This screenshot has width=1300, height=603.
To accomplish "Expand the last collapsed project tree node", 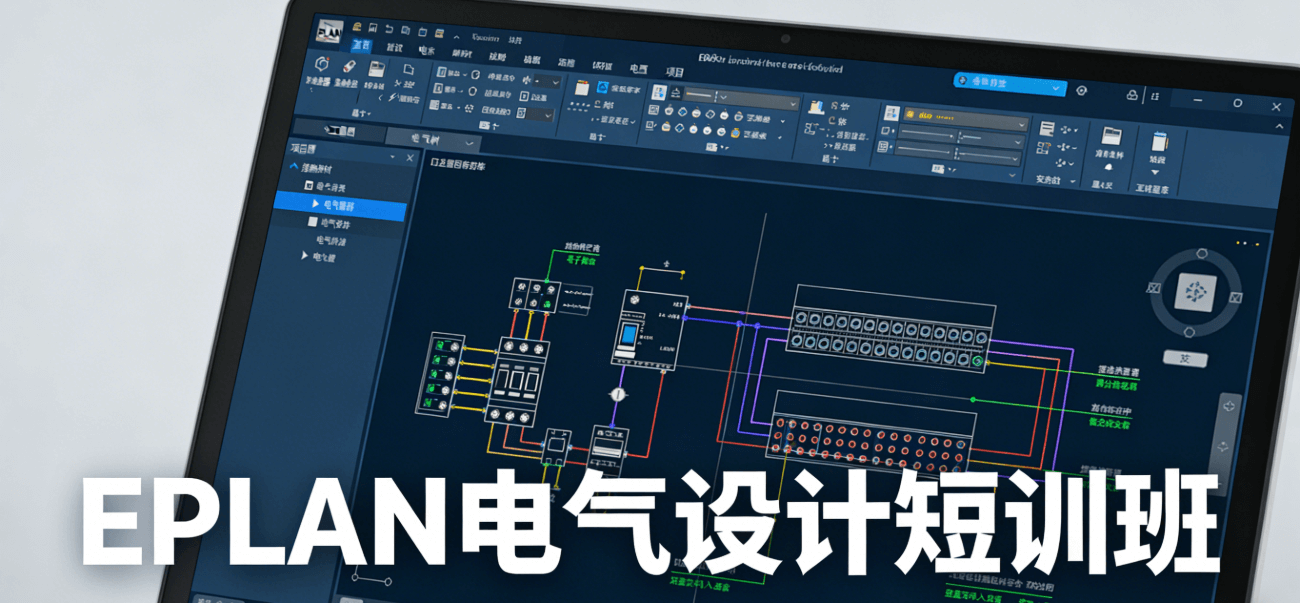I will [305, 257].
